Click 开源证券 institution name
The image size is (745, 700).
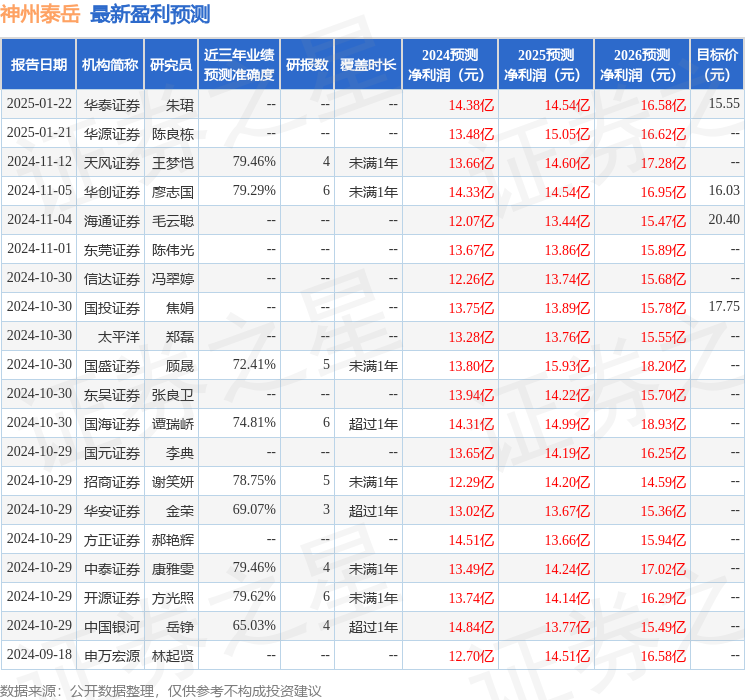(112, 598)
